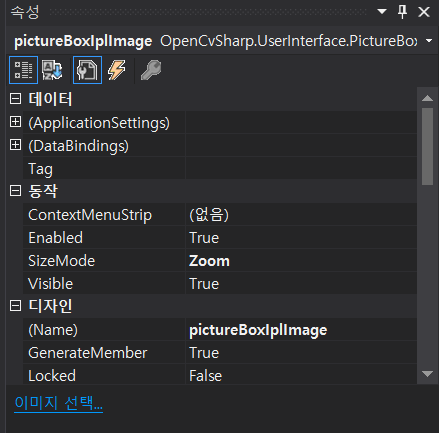Show Events lightning bolt icon
The width and height of the screenshot is (439, 433).
click(116, 70)
